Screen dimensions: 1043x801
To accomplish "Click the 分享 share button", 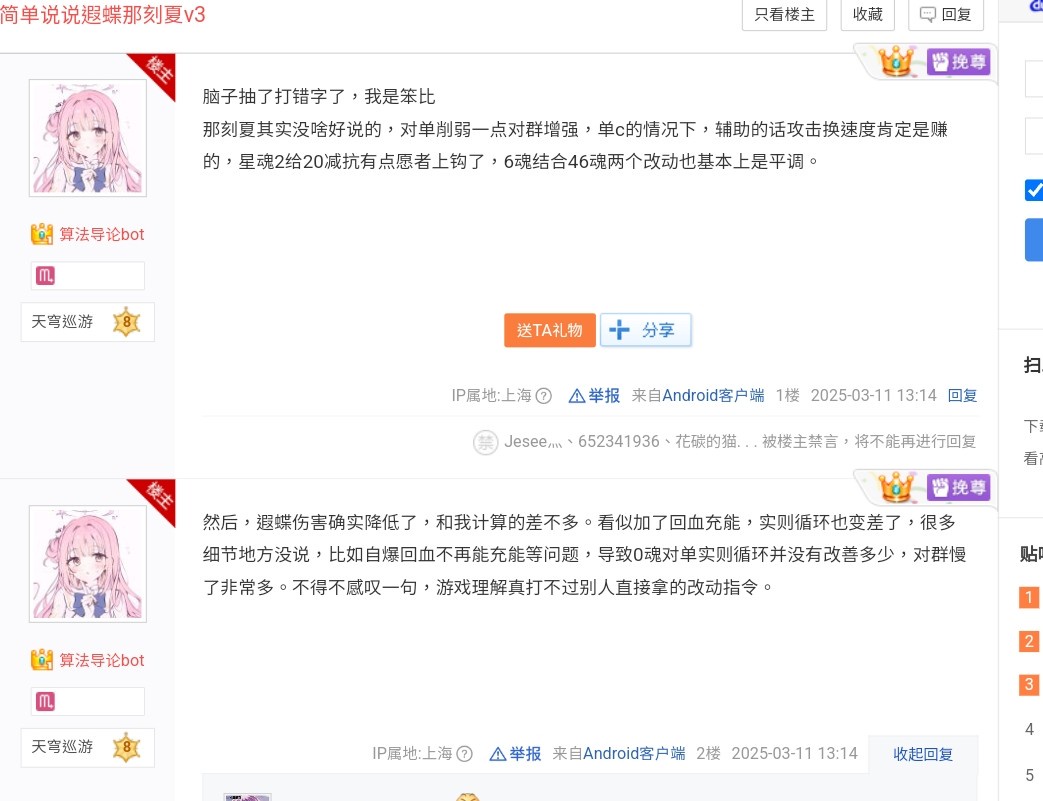I will pyautogui.click(x=645, y=330).
